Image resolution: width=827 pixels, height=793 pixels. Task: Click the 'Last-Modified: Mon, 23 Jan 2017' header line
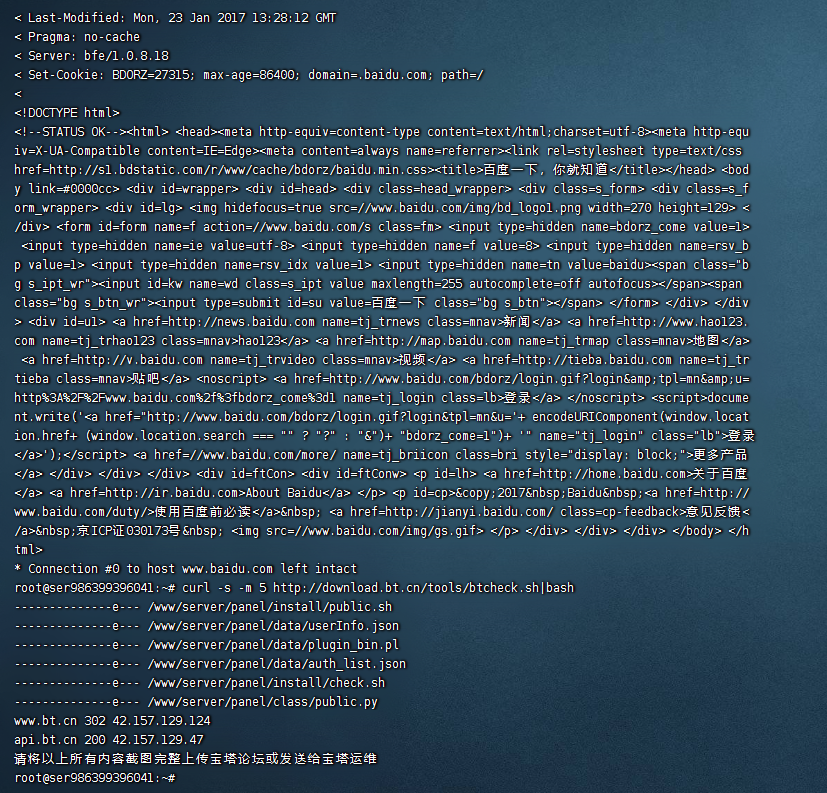175,18
